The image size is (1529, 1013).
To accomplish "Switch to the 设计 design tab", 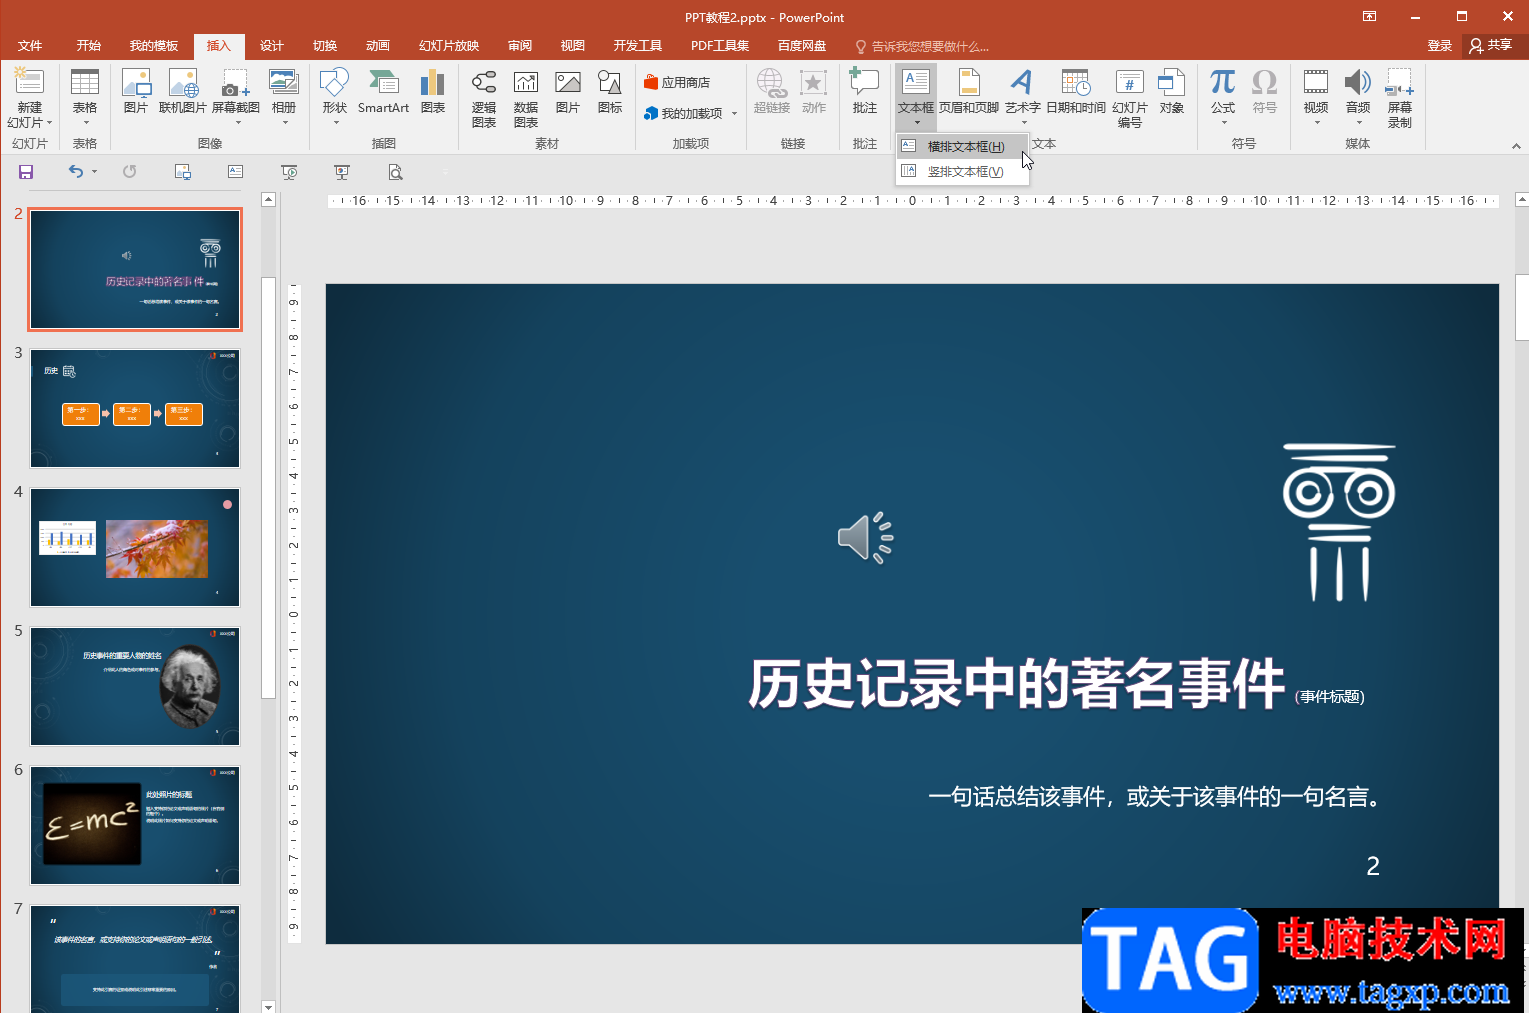I will pos(272,46).
